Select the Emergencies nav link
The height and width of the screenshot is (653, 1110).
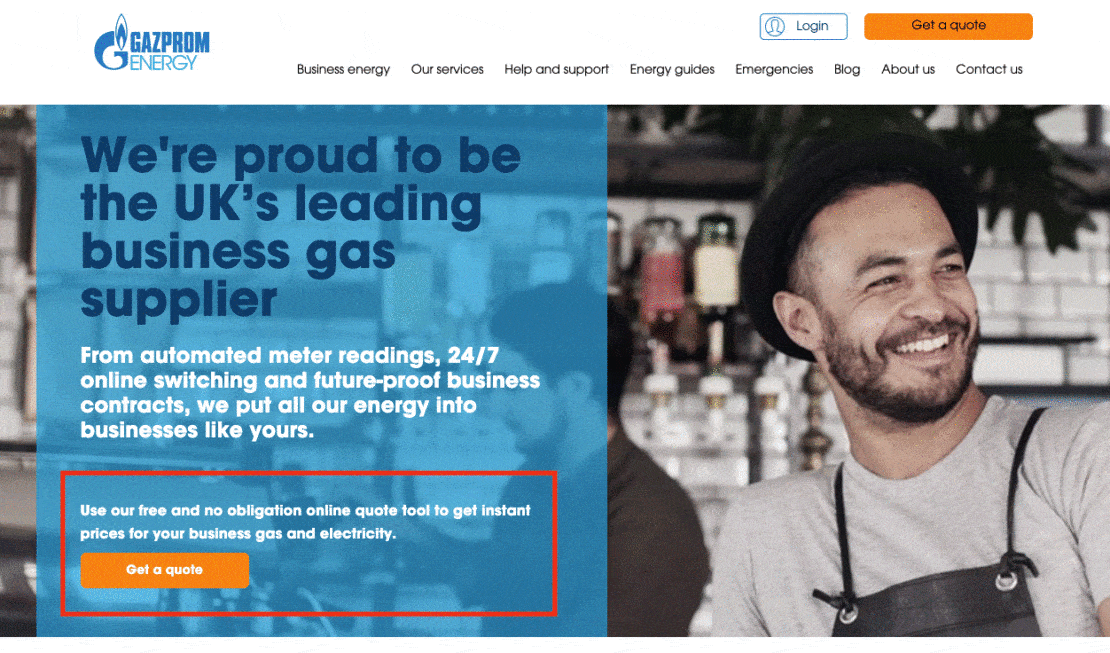pyautogui.click(x=774, y=69)
